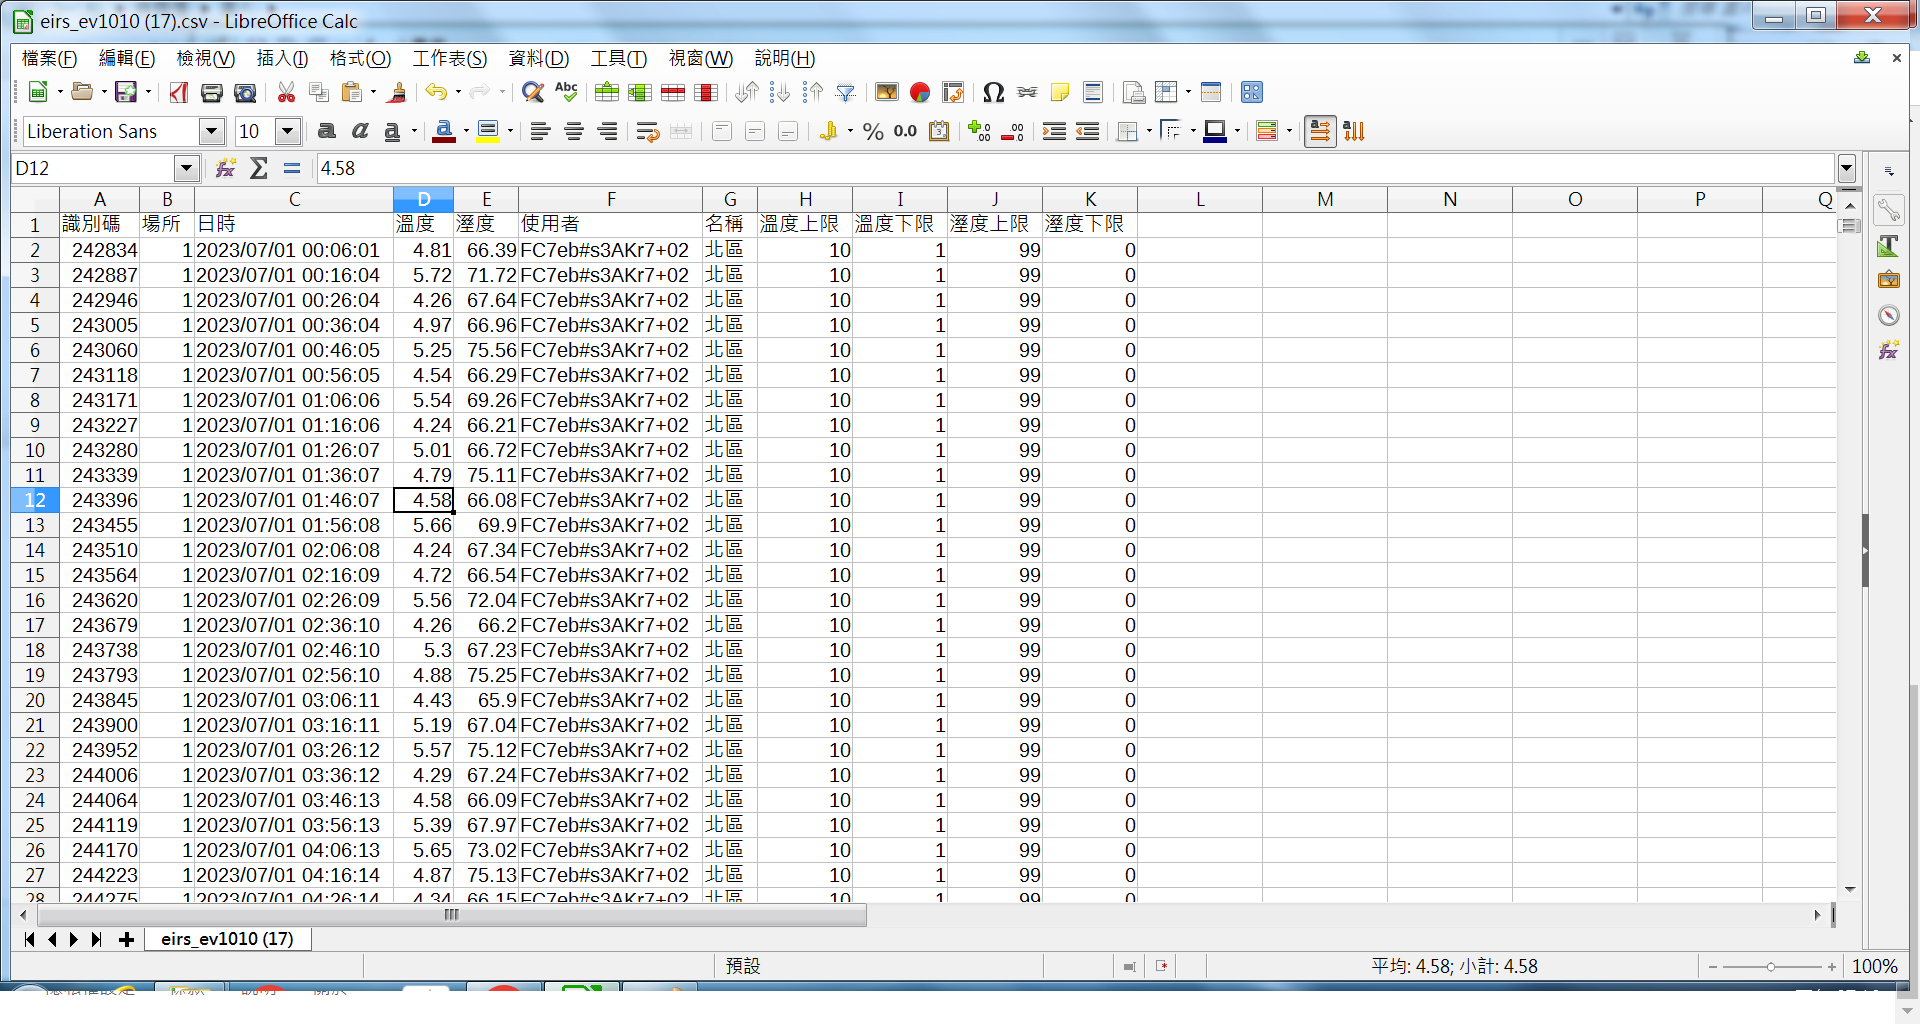This screenshot has width=1920, height=1024.
Task: Toggle Wrap Text option in formatting toolbar
Action: (x=647, y=131)
